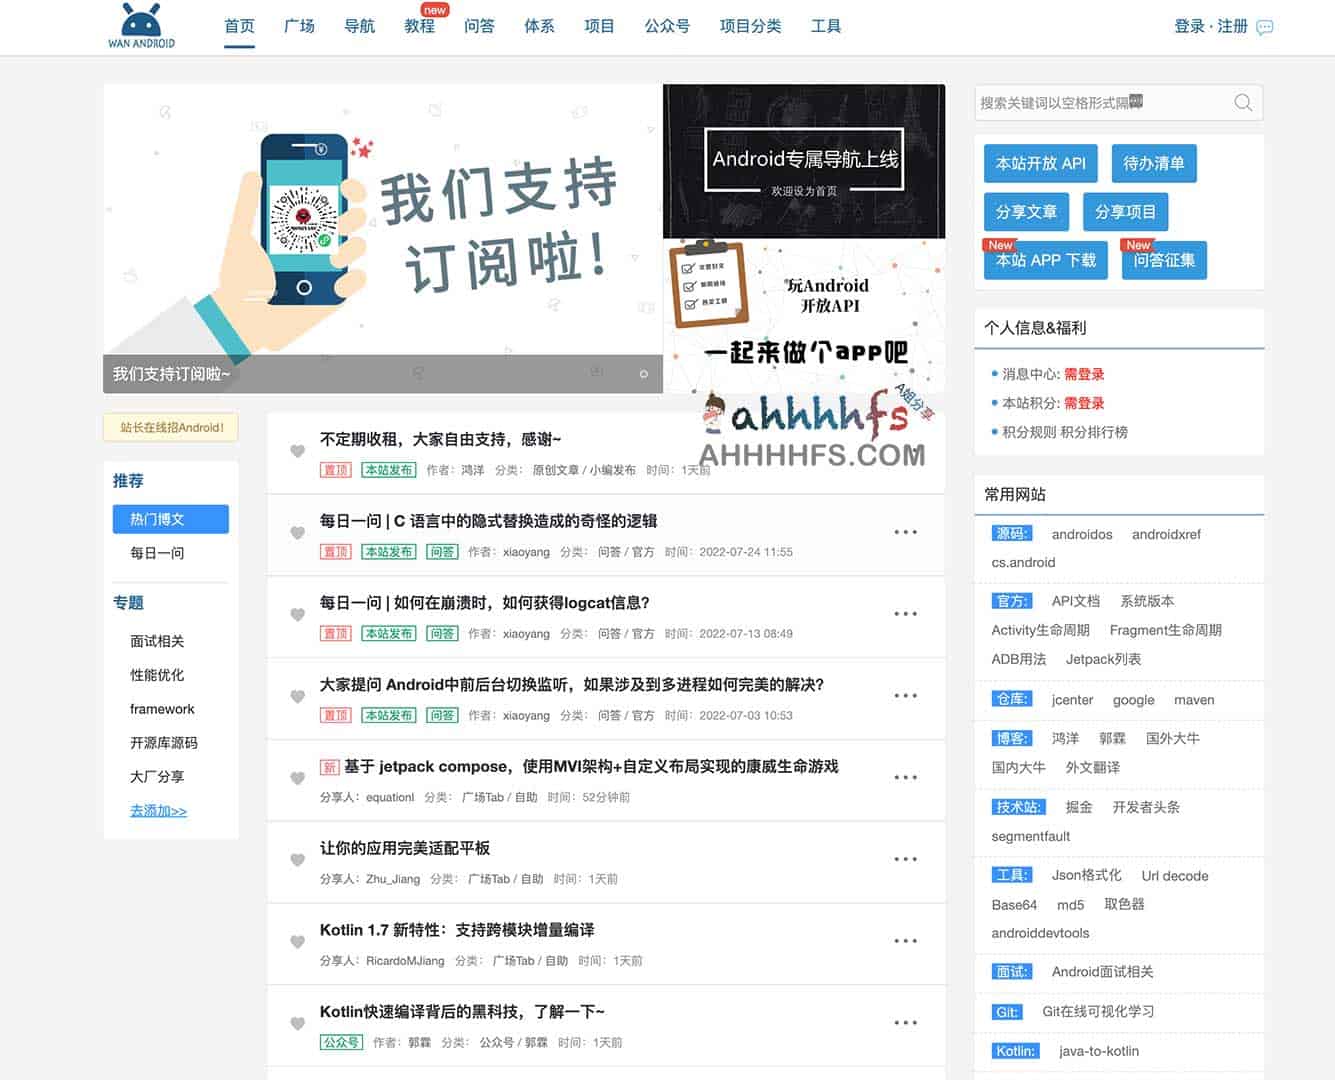Select 每日一问 in the sidebar
This screenshot has height=1080, width=1335.
tap(157, 553)
